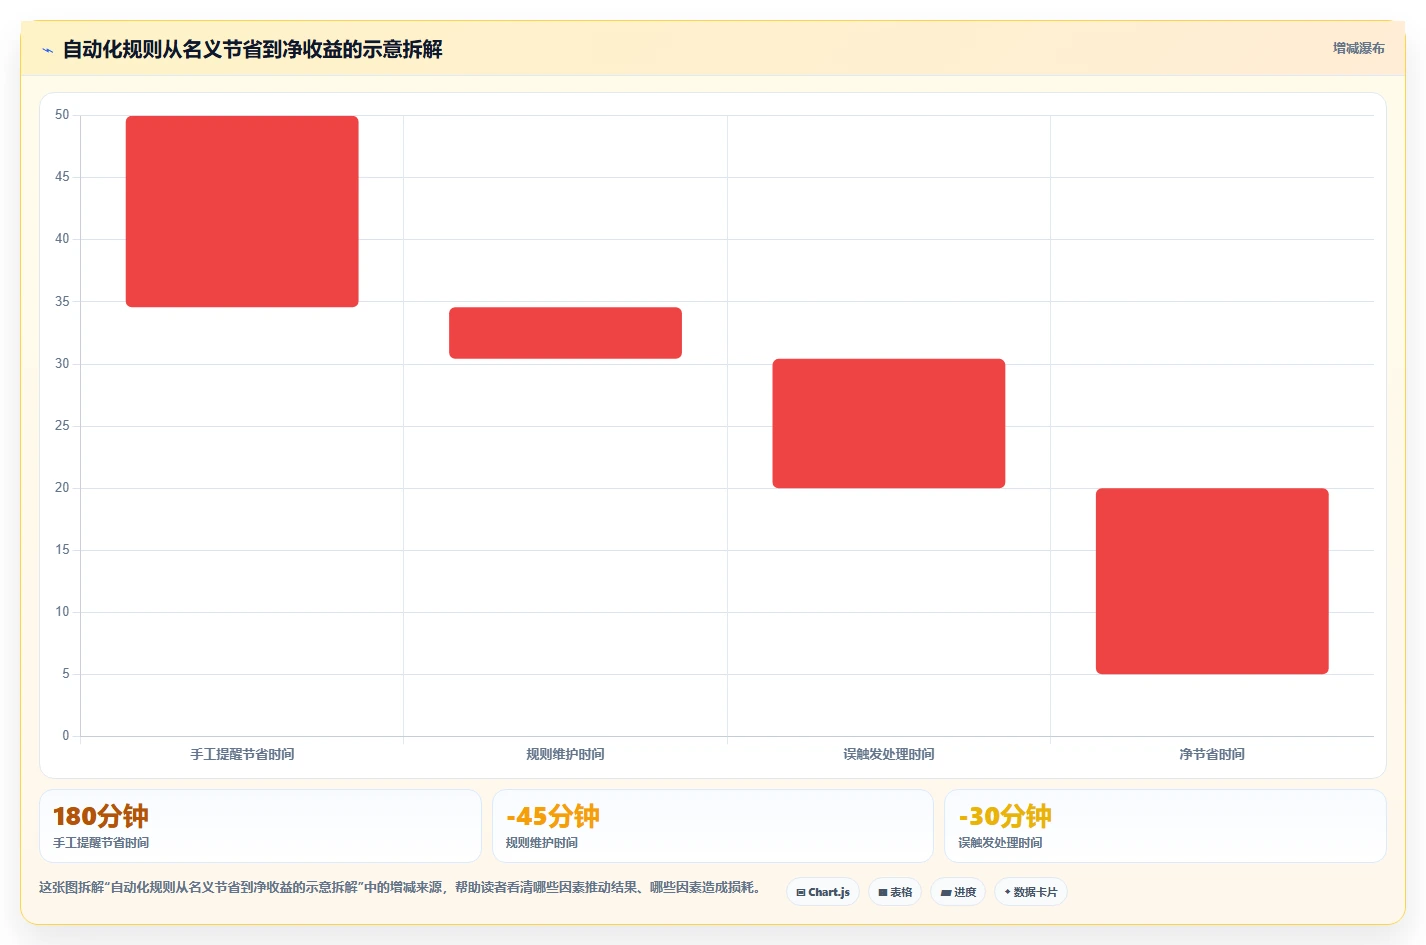This screenshot has height=945, width=1426.
Task: Click the red bar for 手工提醒节省时间
Action: (x=242, y=211)
